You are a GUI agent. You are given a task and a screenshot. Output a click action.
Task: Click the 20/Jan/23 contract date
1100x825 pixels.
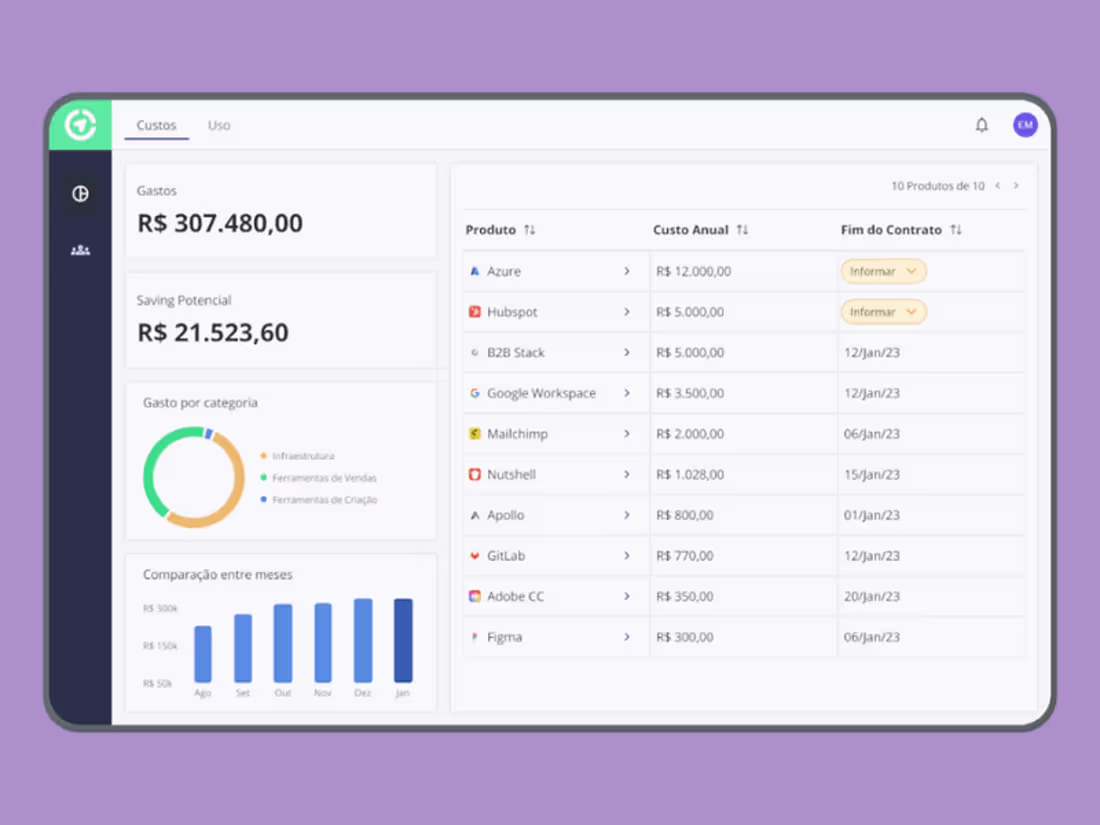pyautogui.click(x=871, y=596)
